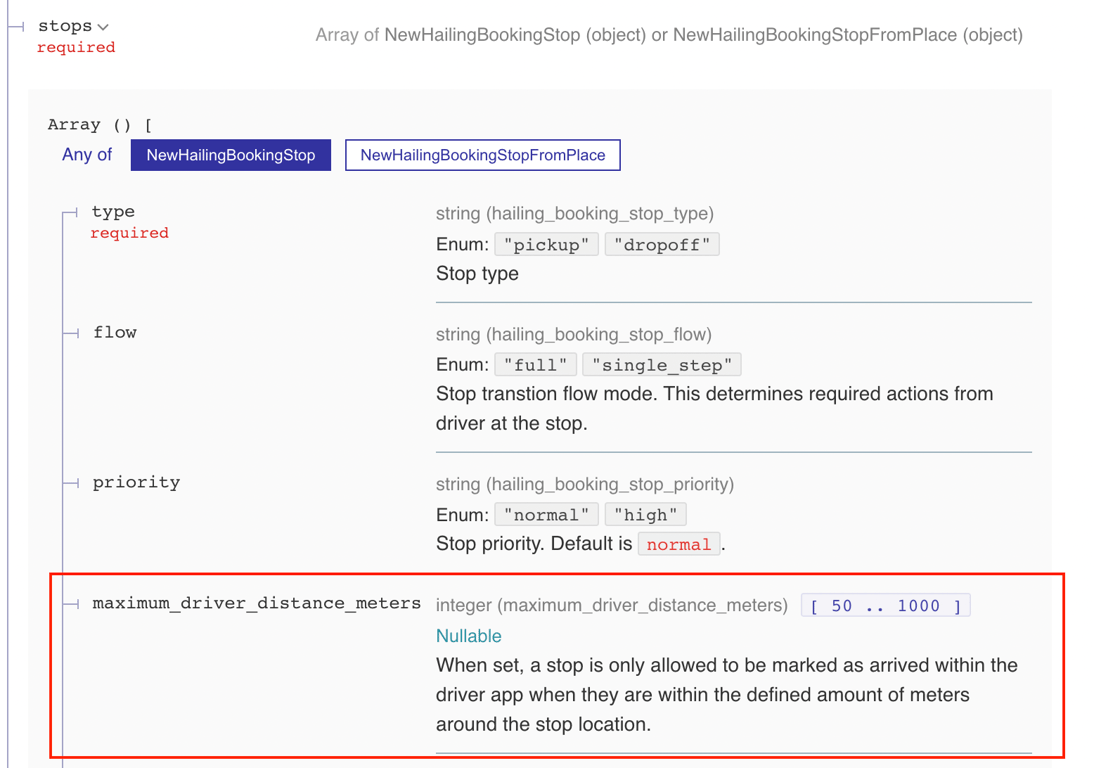Click the [ 50 .. 1000 ] range badge
This screenshot has height=768, width=1094.
(885, 605)
